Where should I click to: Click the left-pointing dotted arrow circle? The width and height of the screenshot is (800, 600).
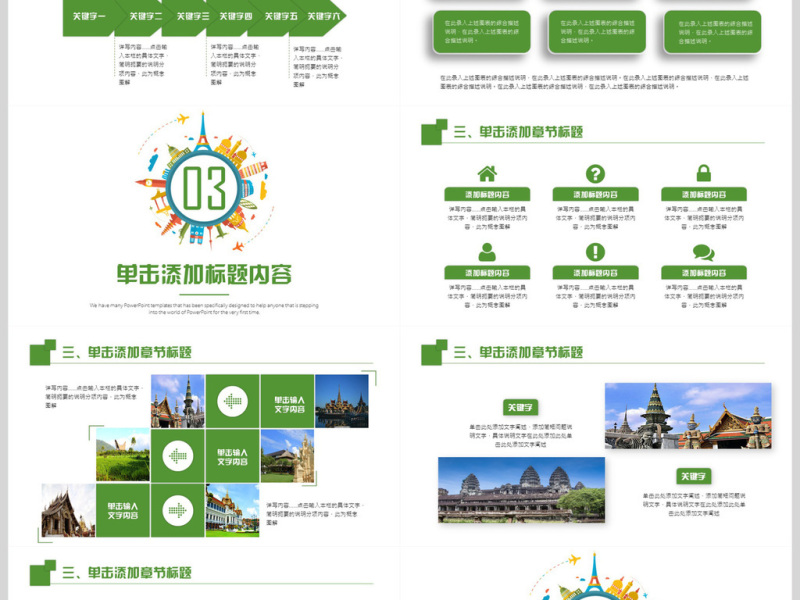tap(178, 456)
